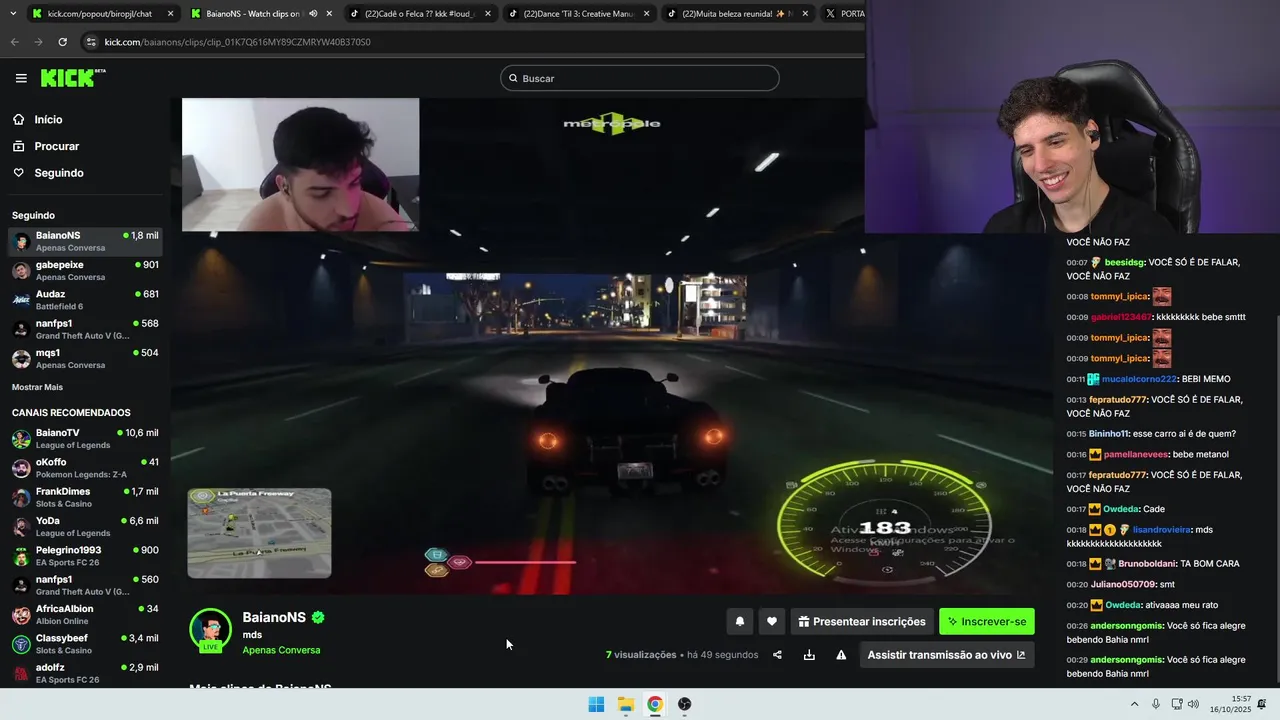This screenshot has width=1280, height=720.
Task: Mute the BaianoNS tab via speaker icon
Action: 313,14
